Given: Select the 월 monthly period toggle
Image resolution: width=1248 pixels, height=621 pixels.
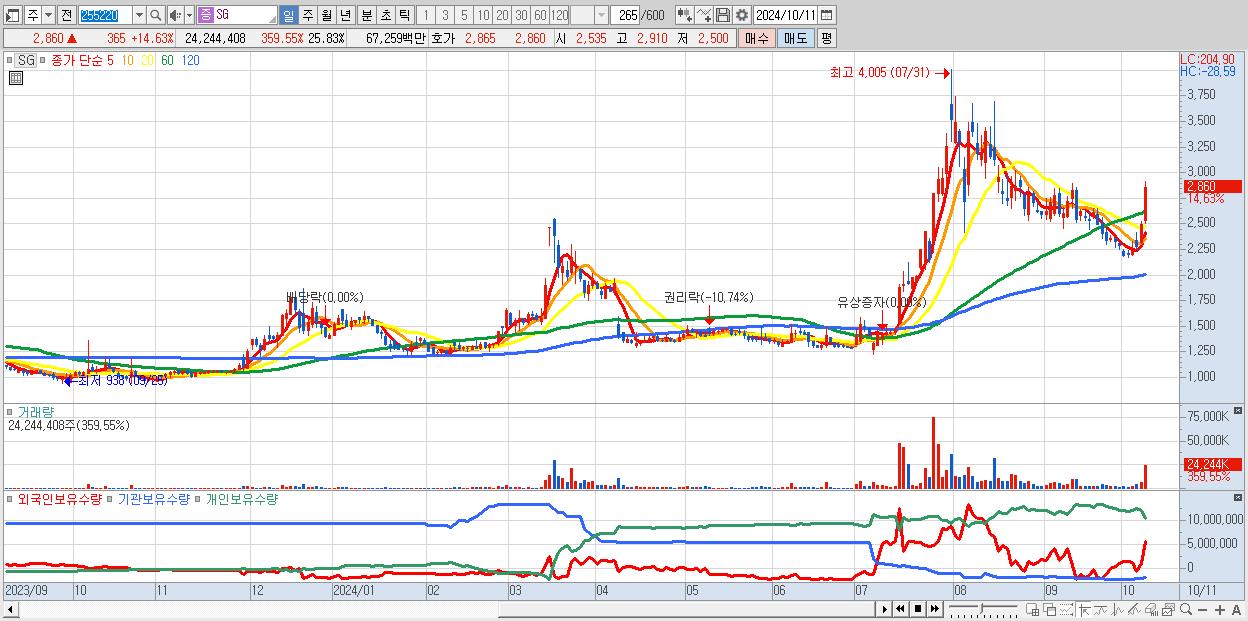Looking at the screenshot, I should point(326,15).
